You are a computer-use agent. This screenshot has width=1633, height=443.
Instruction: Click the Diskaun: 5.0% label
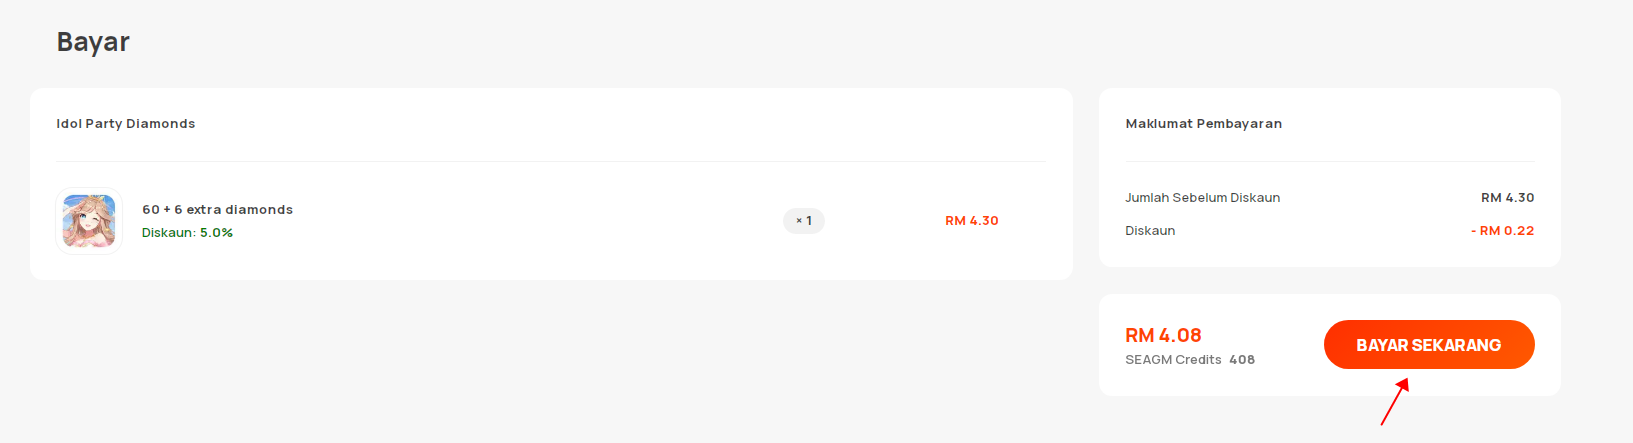187,233
